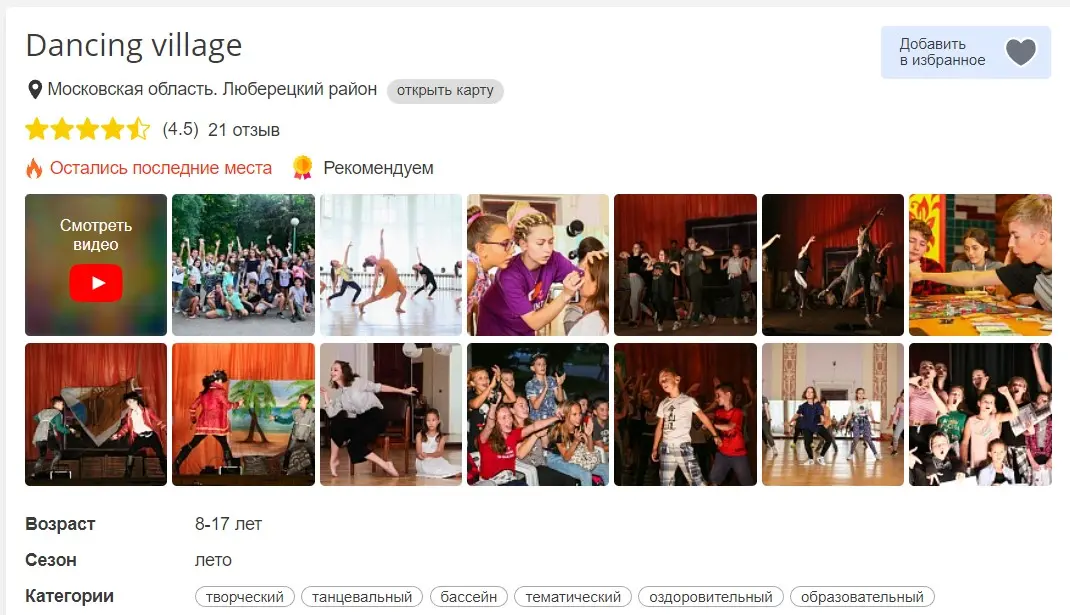Viewport: 1070px width, 615px height.
Task: Click the flame icon near last places
Action: point(34,168)
